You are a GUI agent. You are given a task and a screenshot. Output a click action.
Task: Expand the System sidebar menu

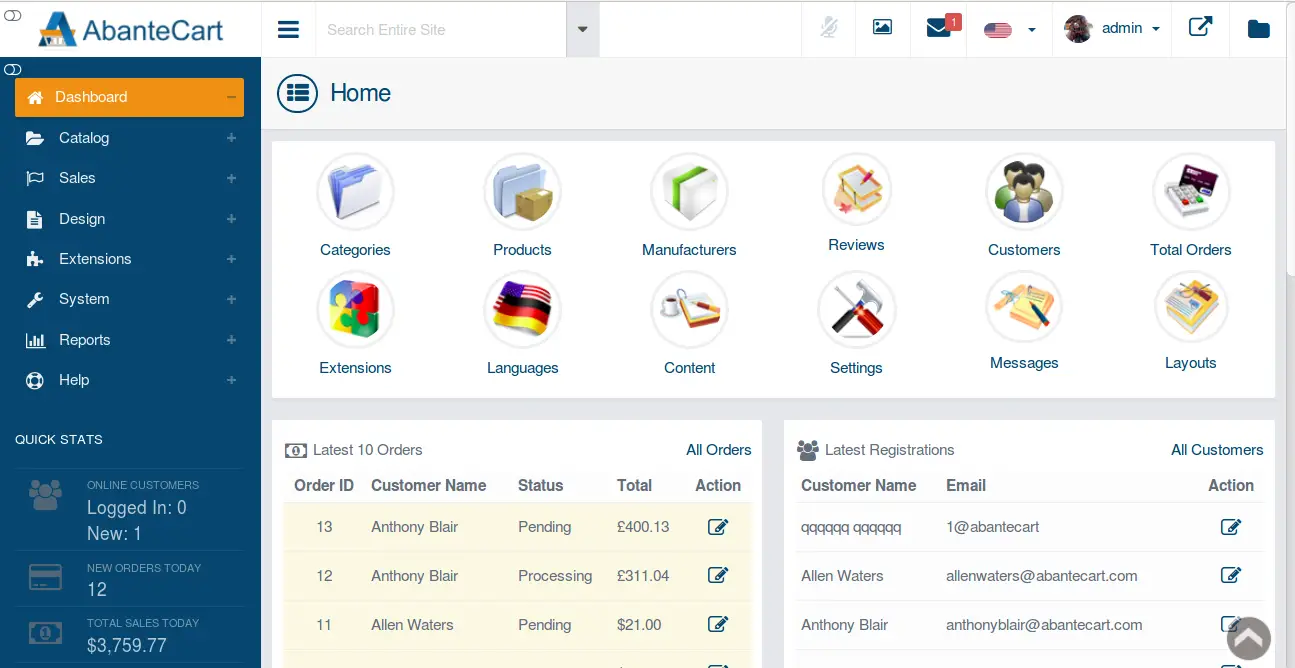pyautogui.click(x=130, y=299)
